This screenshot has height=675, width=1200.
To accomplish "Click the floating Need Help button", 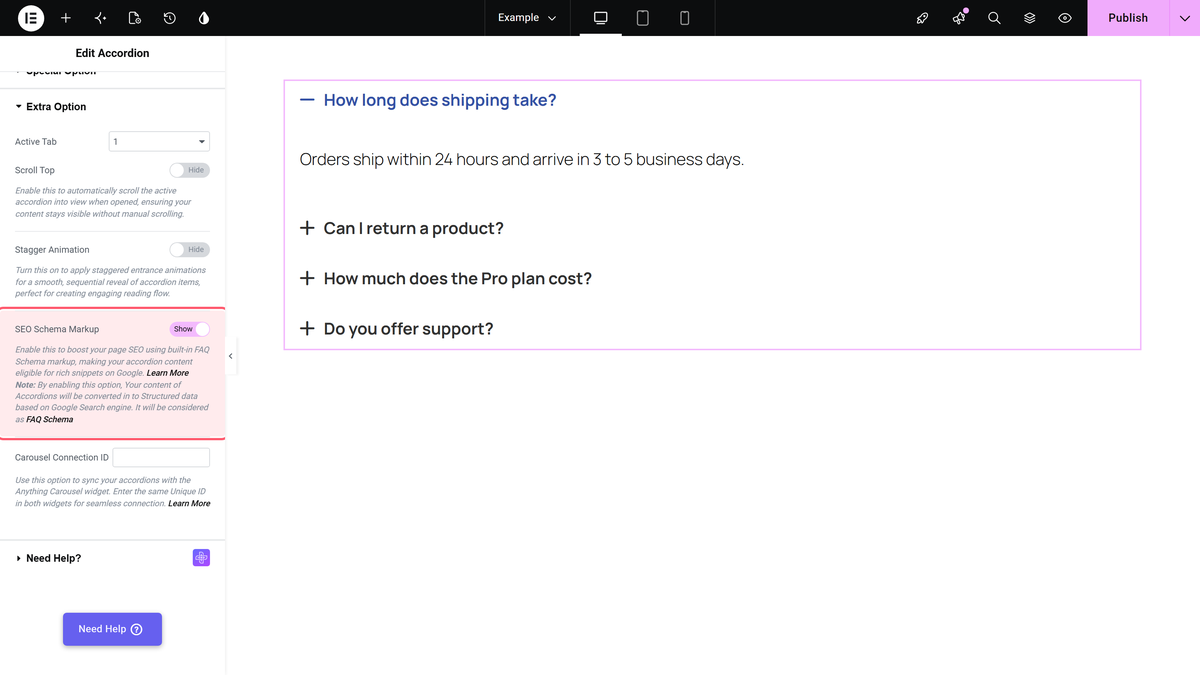I will [112, 629].
